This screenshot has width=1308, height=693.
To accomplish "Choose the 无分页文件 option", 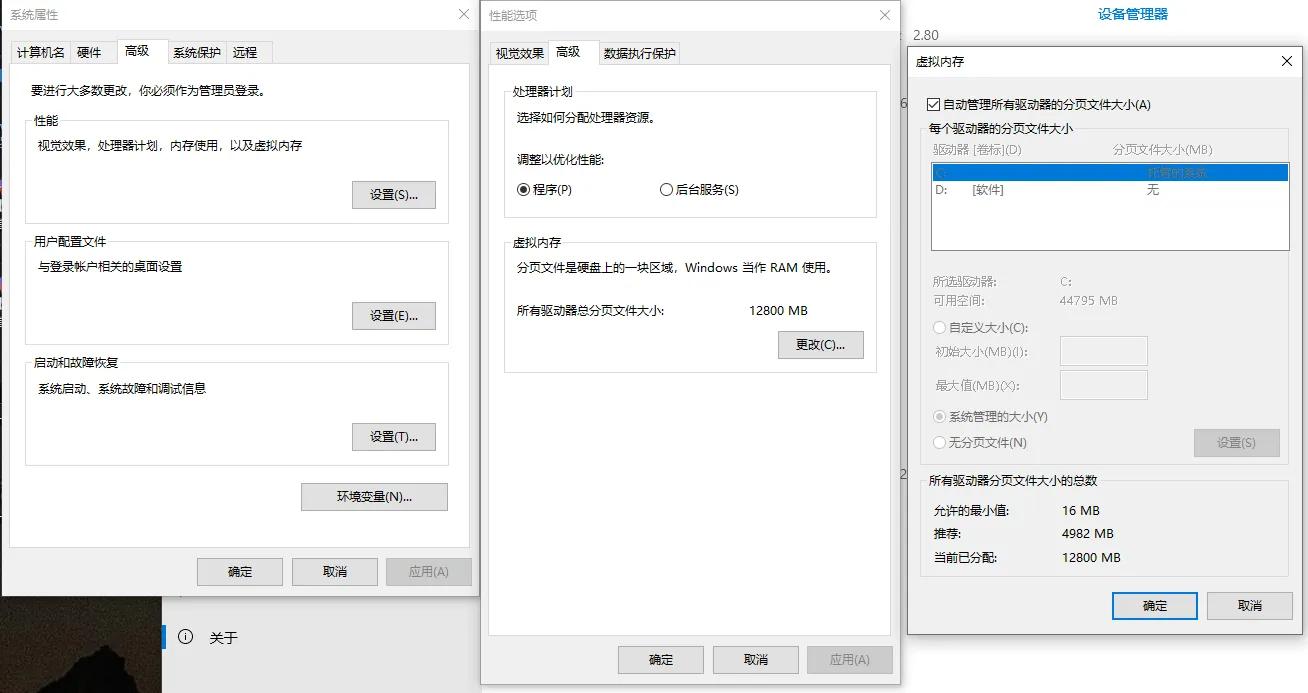I will pos(939,442).
